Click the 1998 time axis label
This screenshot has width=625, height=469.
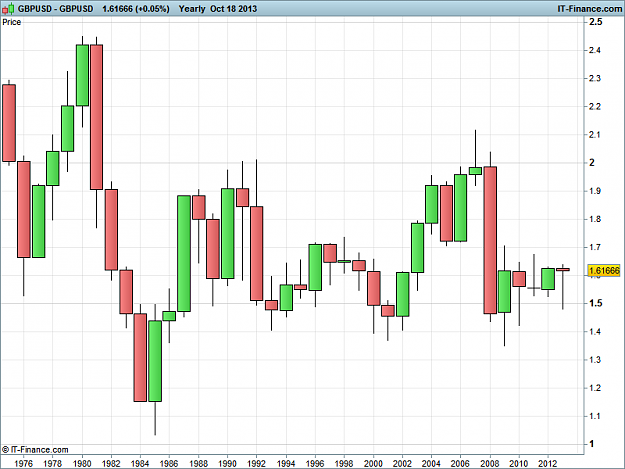[344, 463]
